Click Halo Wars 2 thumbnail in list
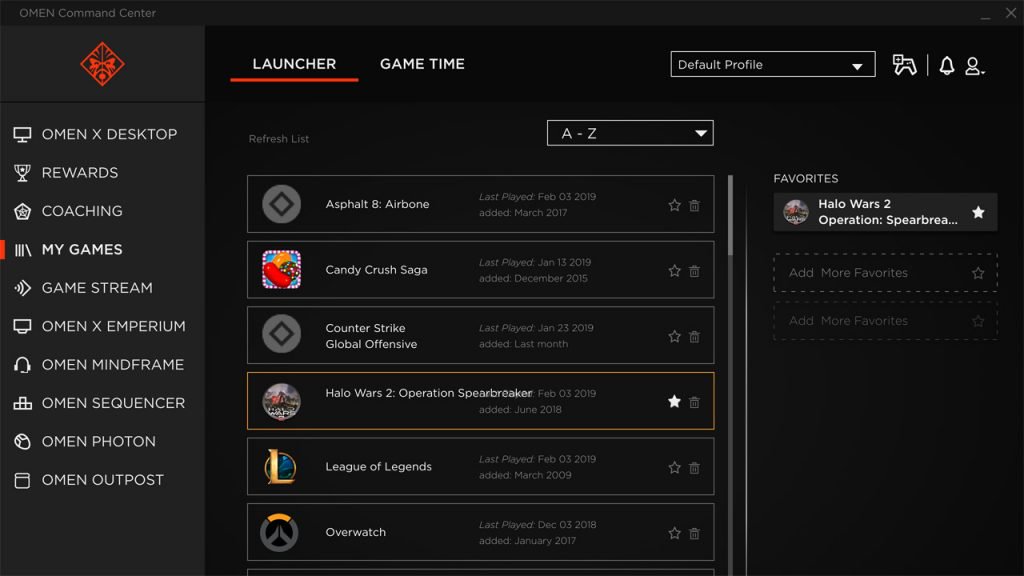This screenshot has width=1024, height=576. (281, 401)
